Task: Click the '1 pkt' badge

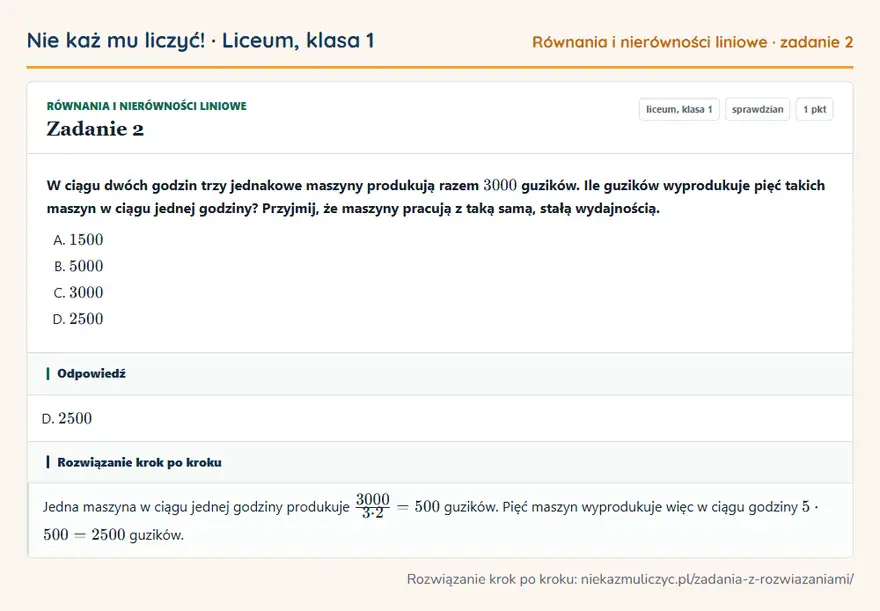Action: pos(814,109)
